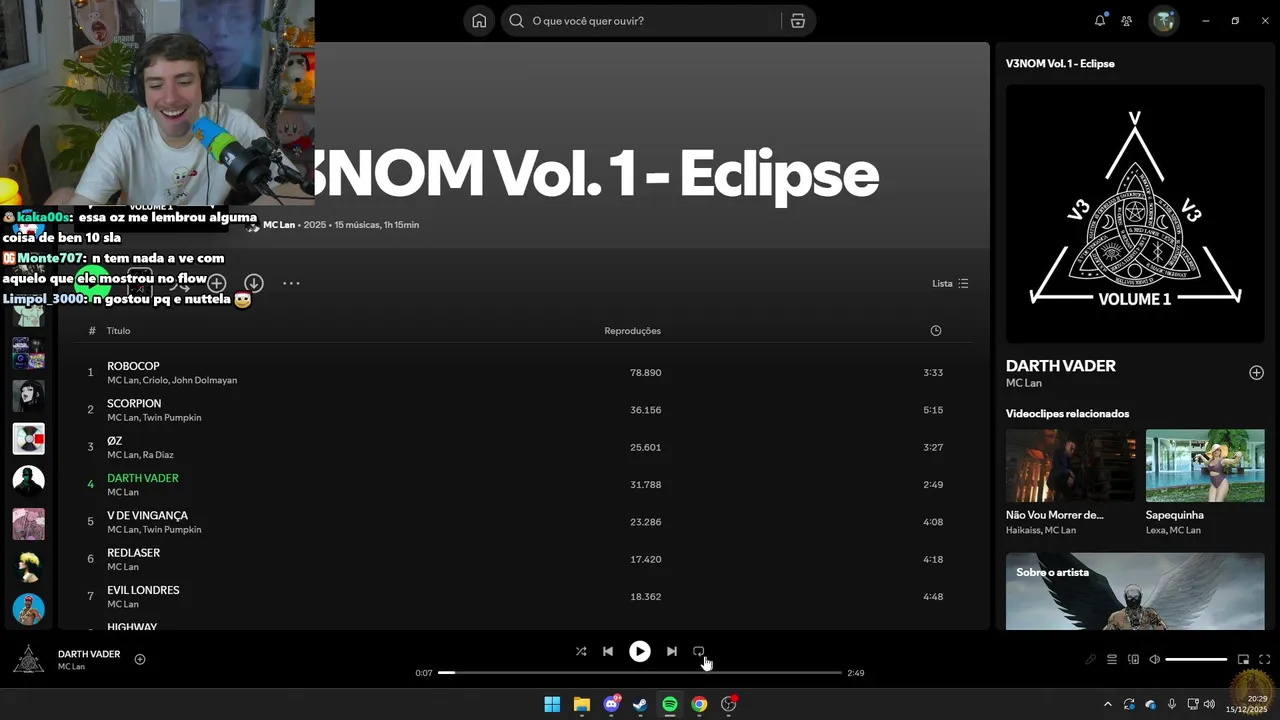
Task: Open the Browse icon in search bar
Action: [797, 21]
